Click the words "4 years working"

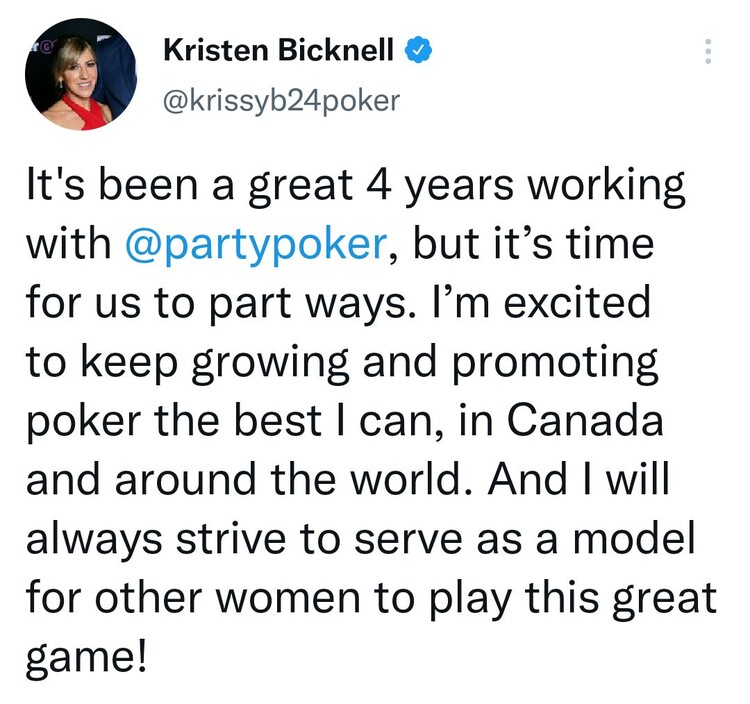click(x=525, y=187)
